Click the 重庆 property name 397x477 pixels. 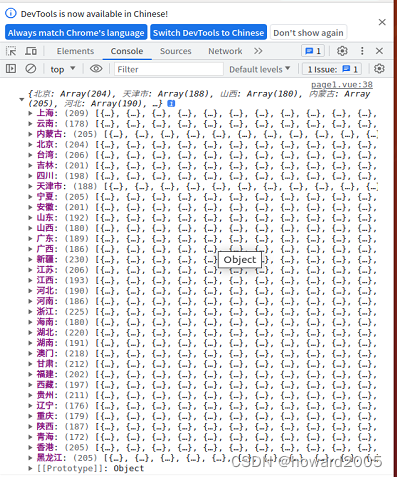pyautogui.click(x=45, y=416)
